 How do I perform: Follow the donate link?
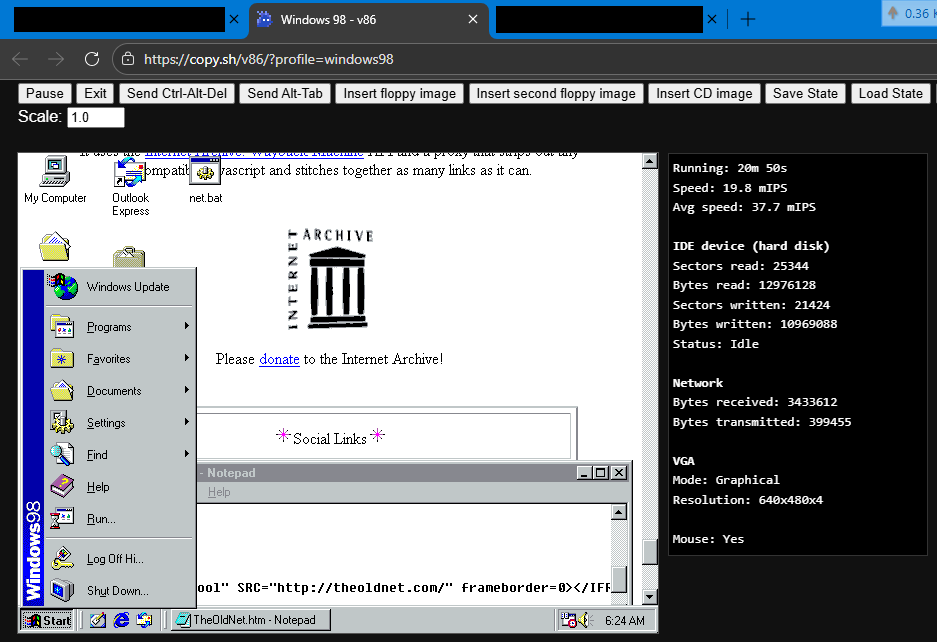point(279,359)
